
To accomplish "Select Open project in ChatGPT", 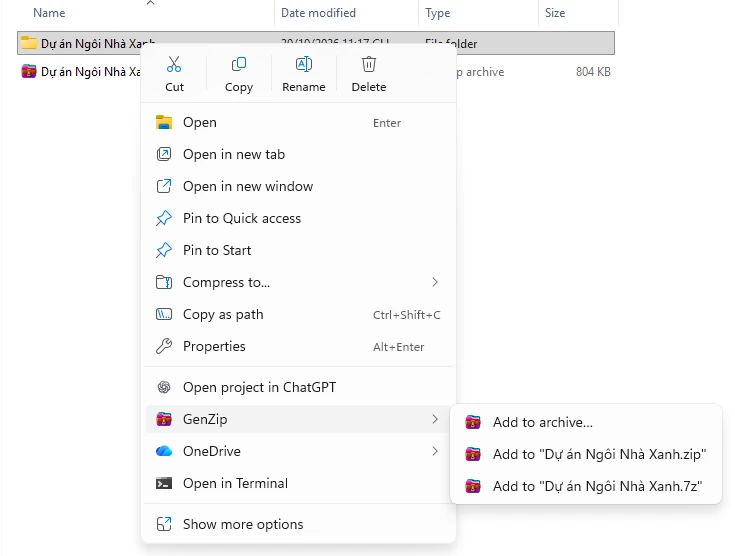I will (x=299, y=387).
